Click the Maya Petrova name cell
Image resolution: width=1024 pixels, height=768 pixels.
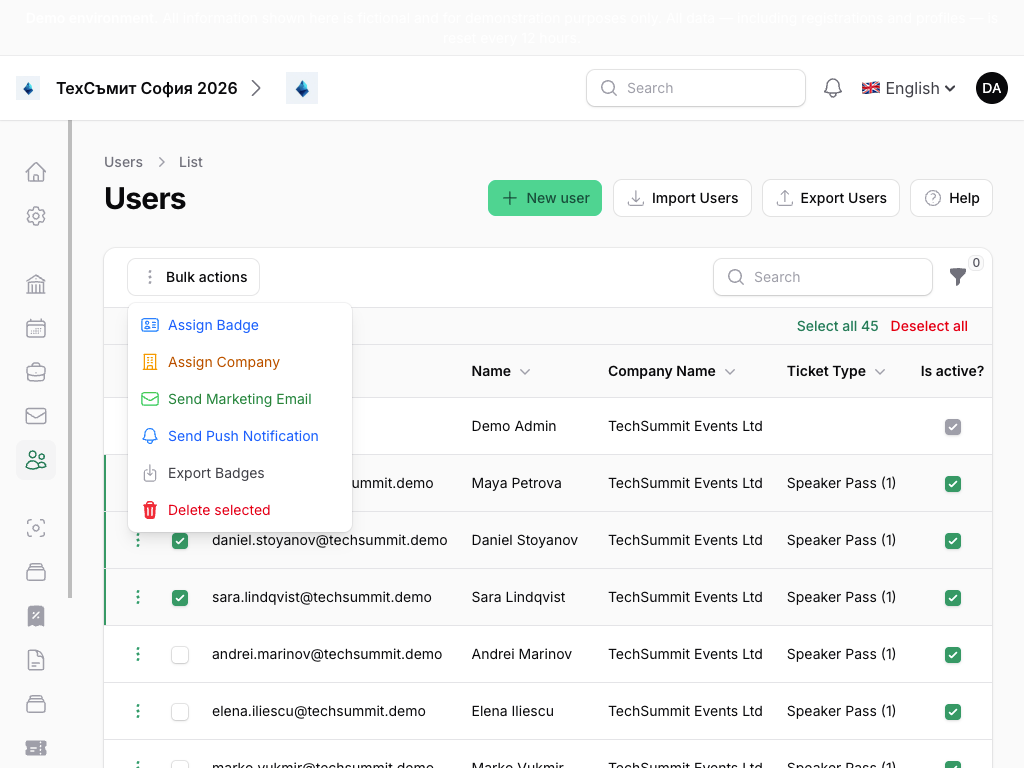(x=517, y=483)
